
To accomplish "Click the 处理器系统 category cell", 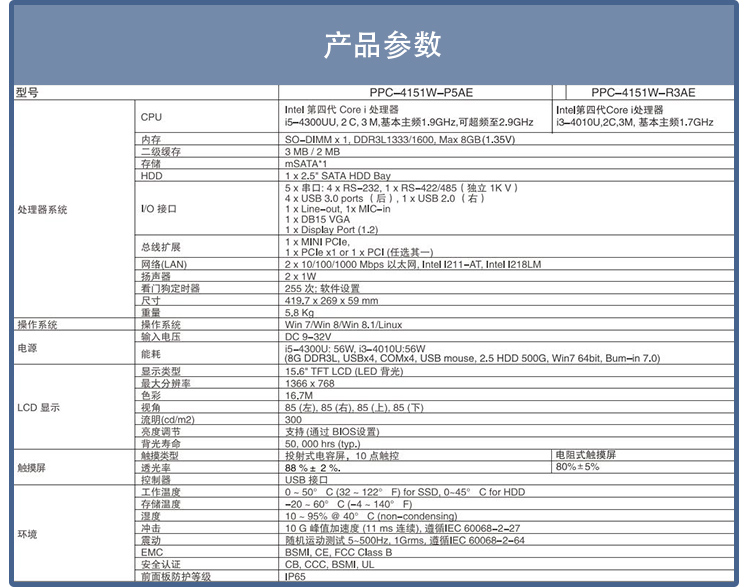I will [43, 210].
